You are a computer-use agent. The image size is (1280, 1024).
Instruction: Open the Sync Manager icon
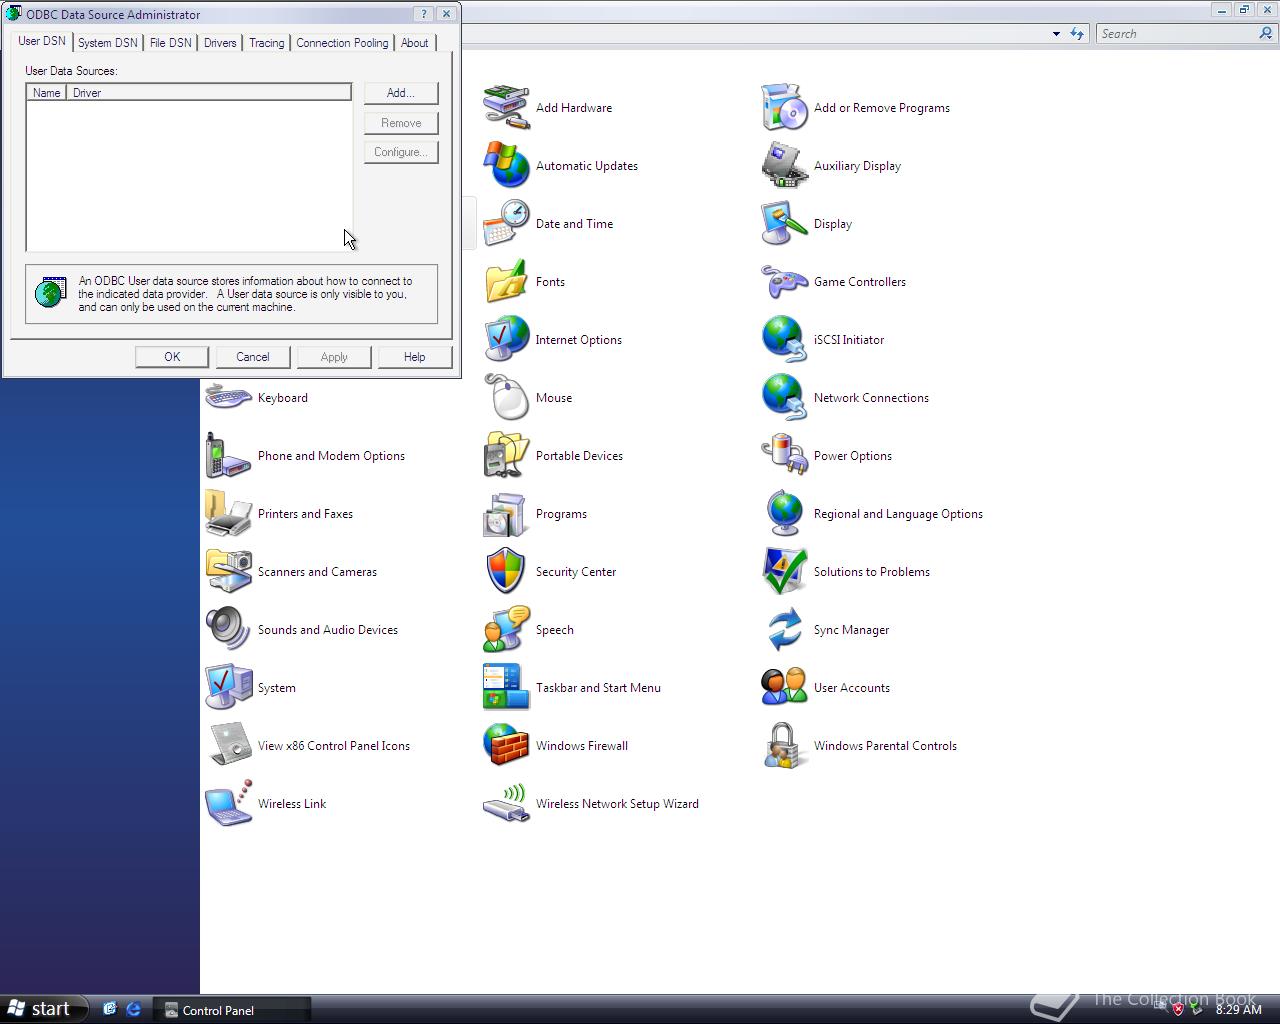pos(784,630)
